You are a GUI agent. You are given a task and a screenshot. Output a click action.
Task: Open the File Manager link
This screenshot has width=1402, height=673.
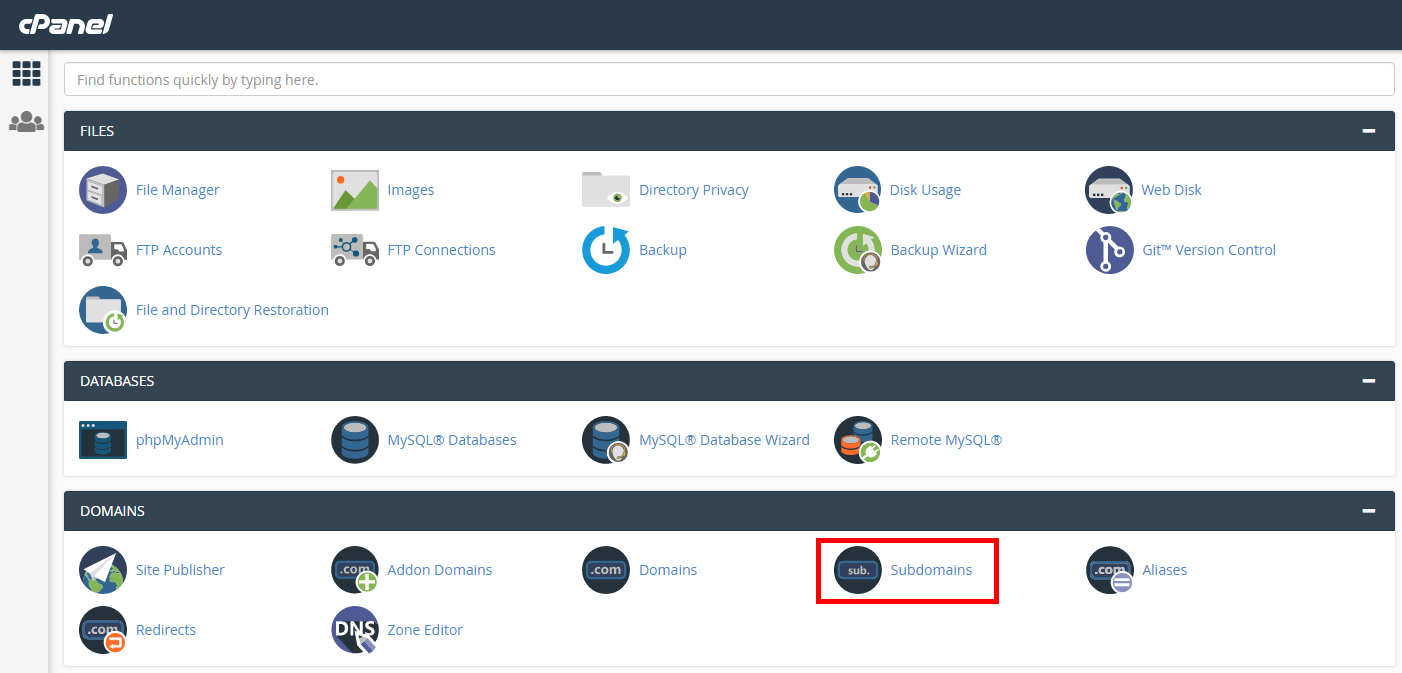click(177, 190)
